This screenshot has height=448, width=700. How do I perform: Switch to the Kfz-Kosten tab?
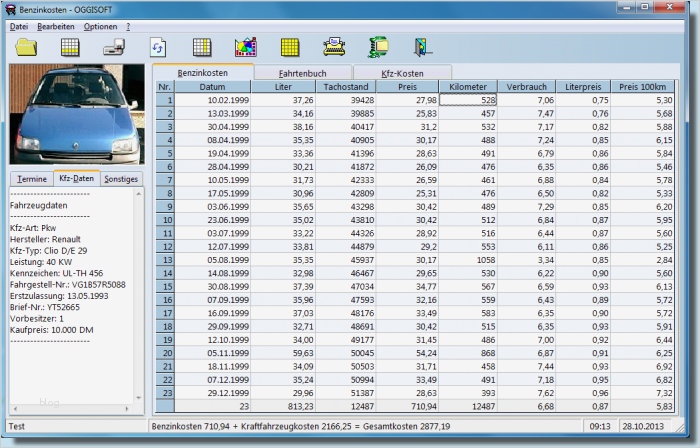point(402,73)
